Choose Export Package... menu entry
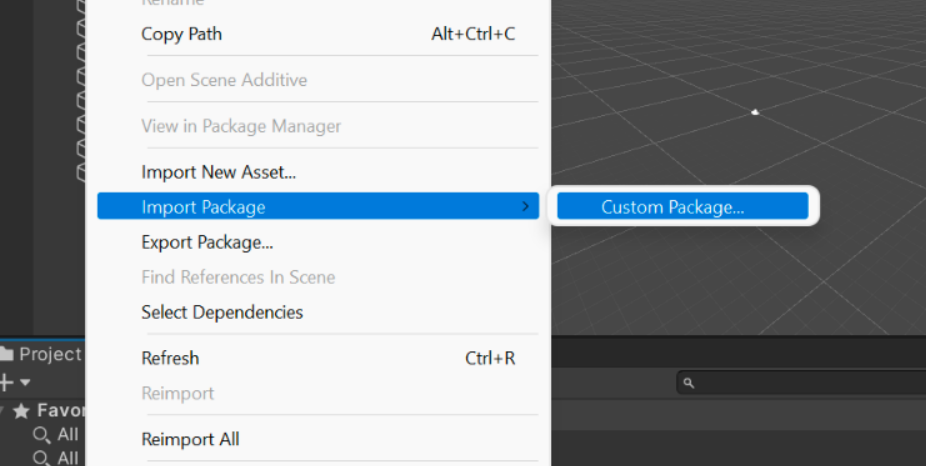 (207, 242)
